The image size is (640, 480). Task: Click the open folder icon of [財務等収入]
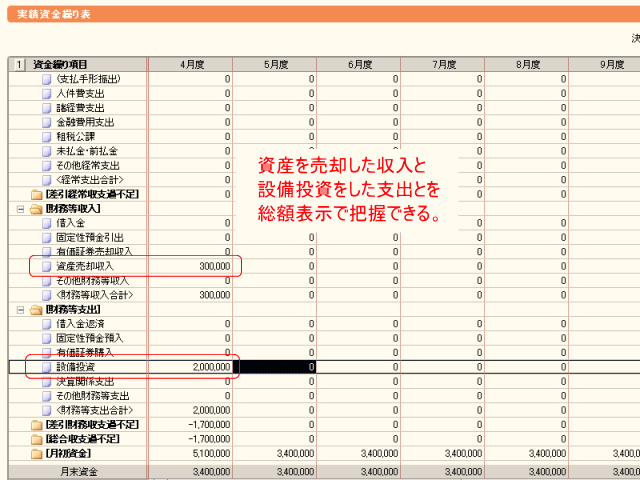click(x=37, y=209)
